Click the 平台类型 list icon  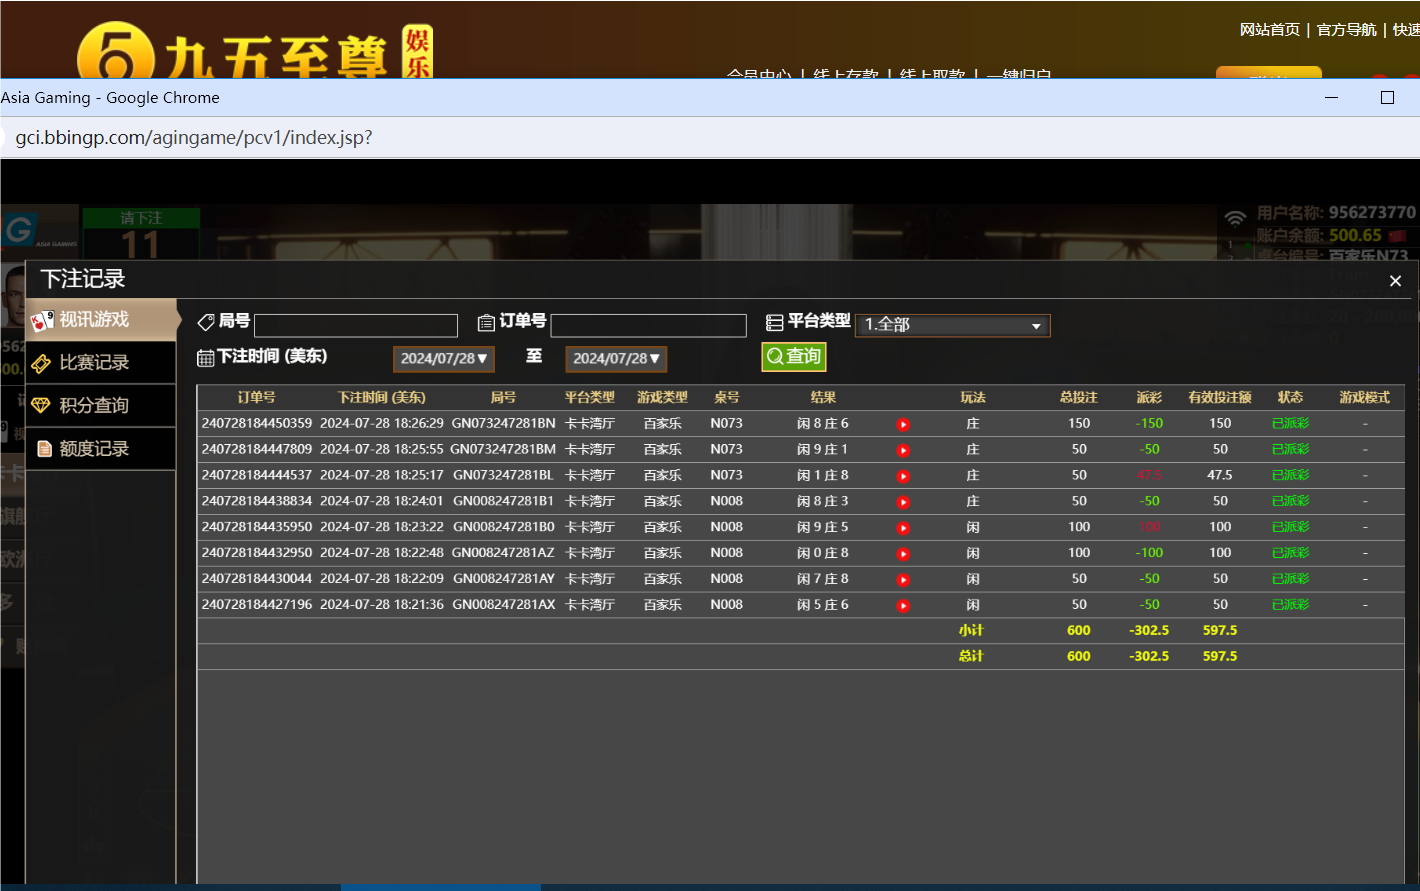775,321
